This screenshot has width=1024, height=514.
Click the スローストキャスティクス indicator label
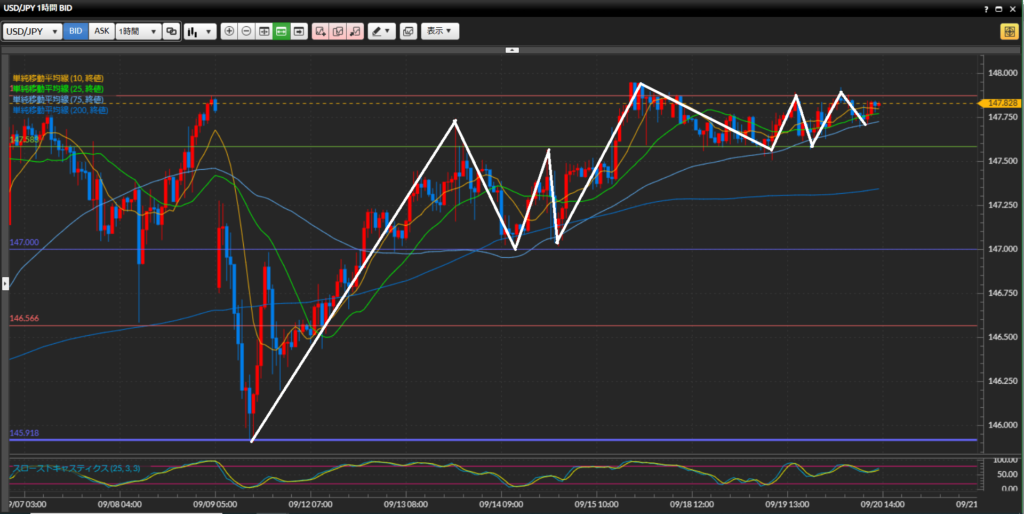(62, 467)
